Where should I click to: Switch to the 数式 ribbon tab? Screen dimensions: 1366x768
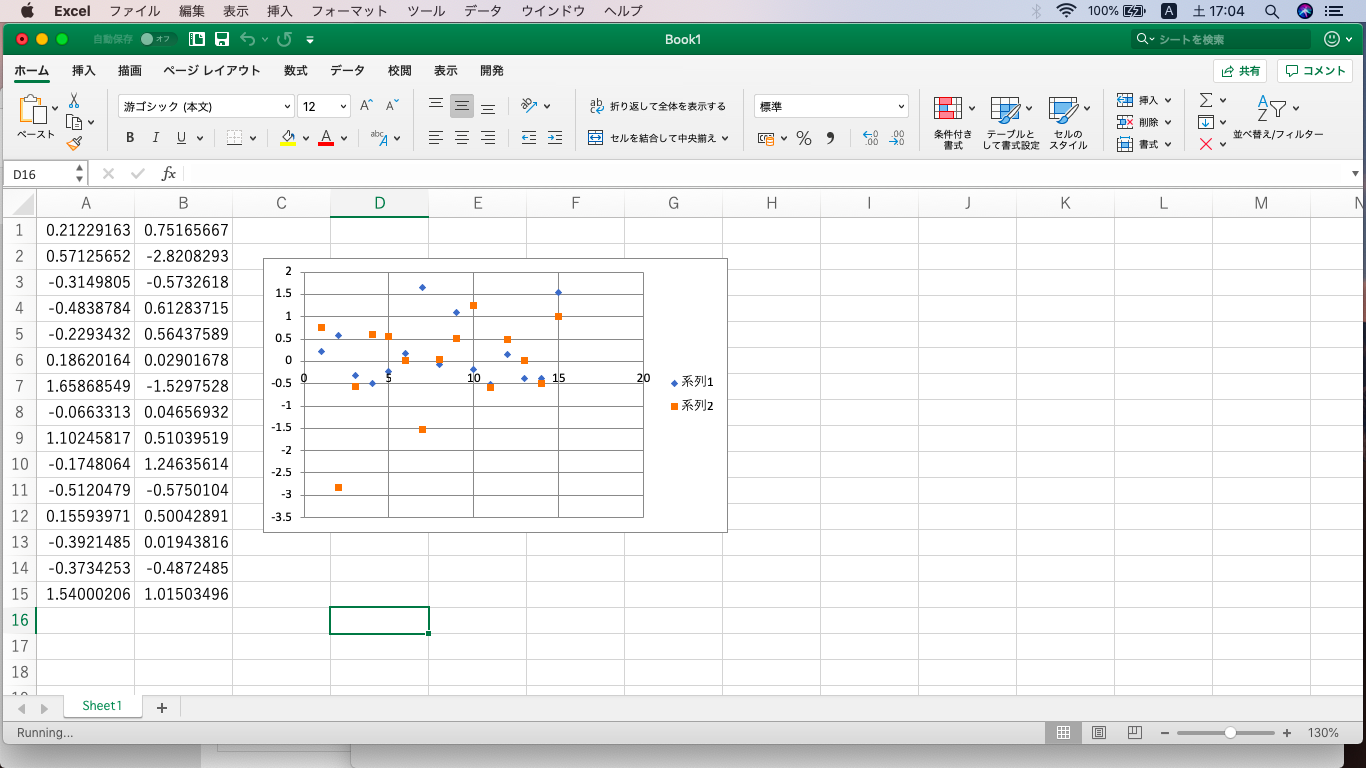pyautogui.click(x=297, y=70)
